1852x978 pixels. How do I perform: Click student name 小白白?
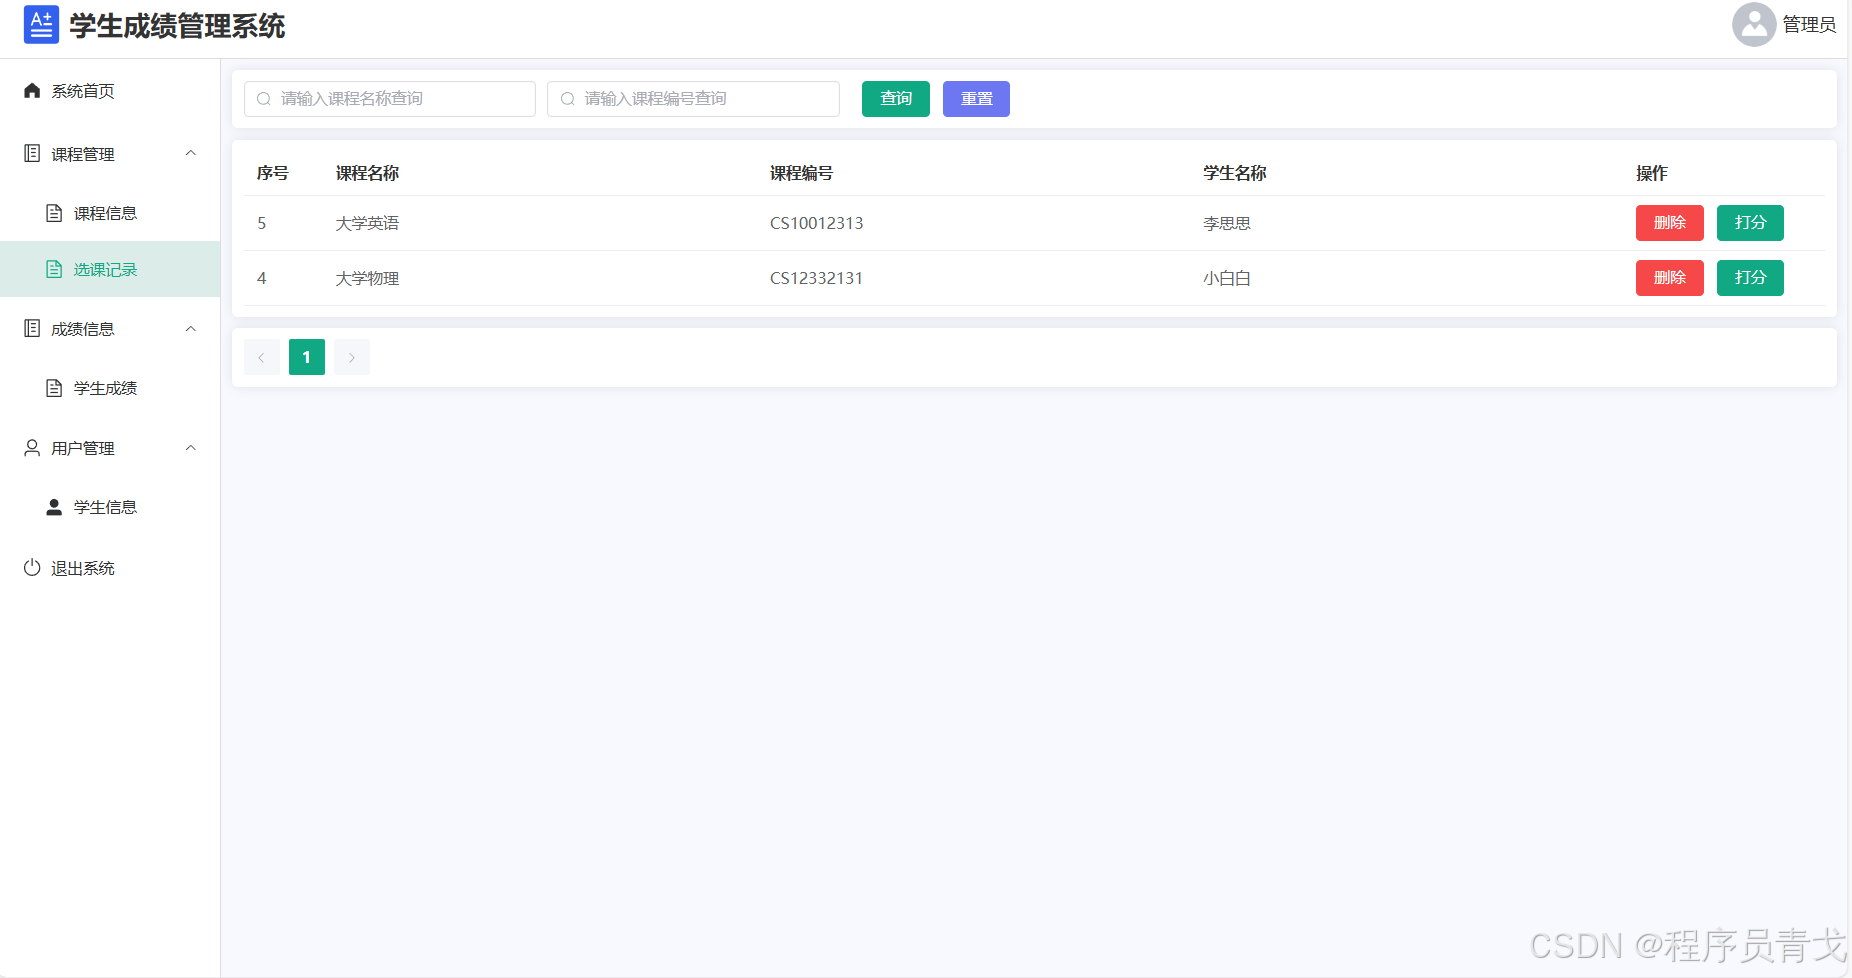click(1227, 278)
